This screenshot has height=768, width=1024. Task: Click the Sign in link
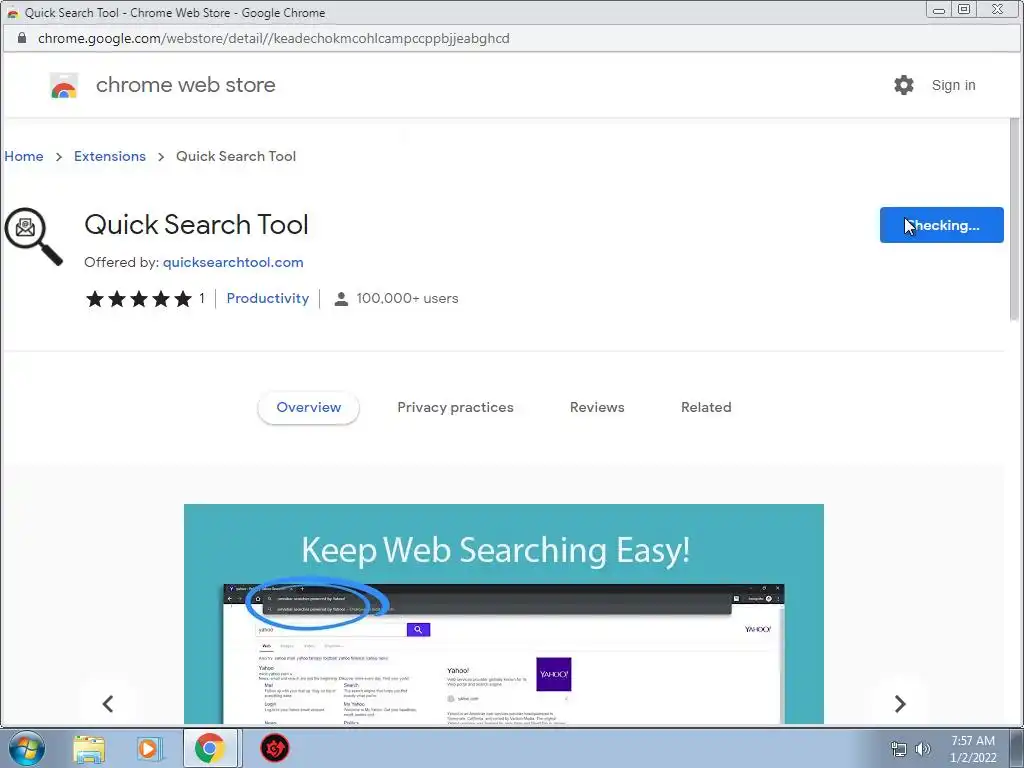pos(953,86)
